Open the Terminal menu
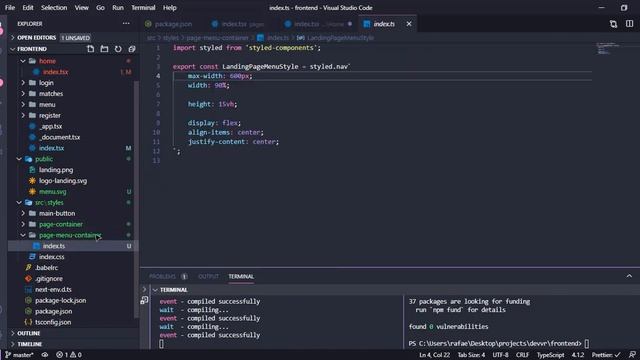This screenshot has width=640, height=360. 143,8
